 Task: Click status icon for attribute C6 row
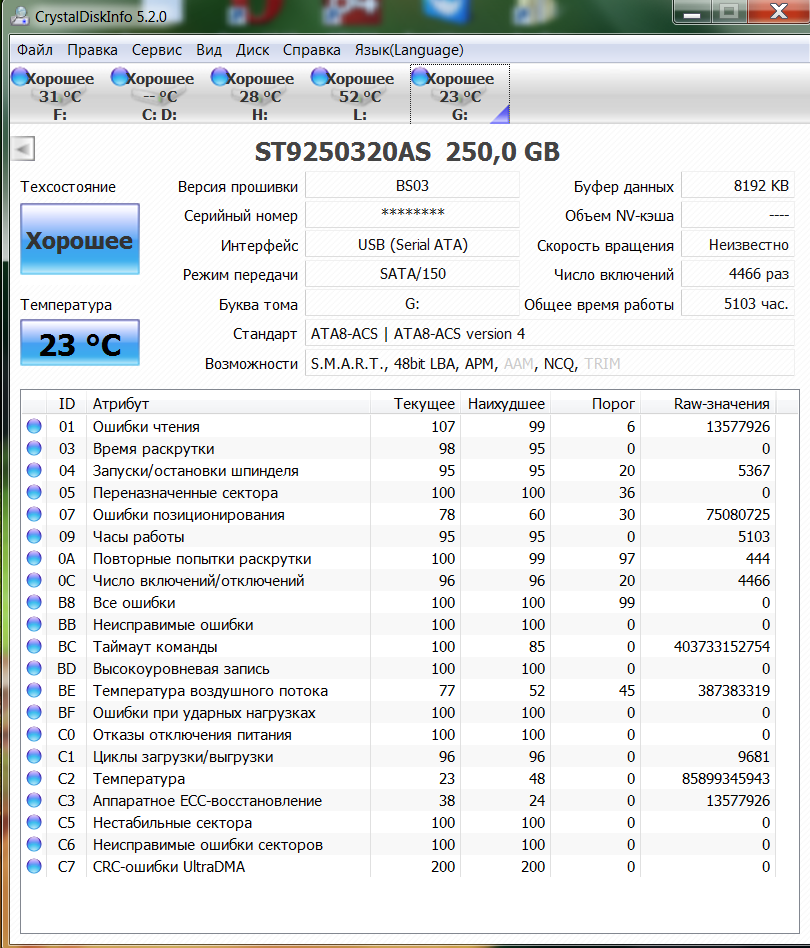pyautogui.click(x=34, y=844)
